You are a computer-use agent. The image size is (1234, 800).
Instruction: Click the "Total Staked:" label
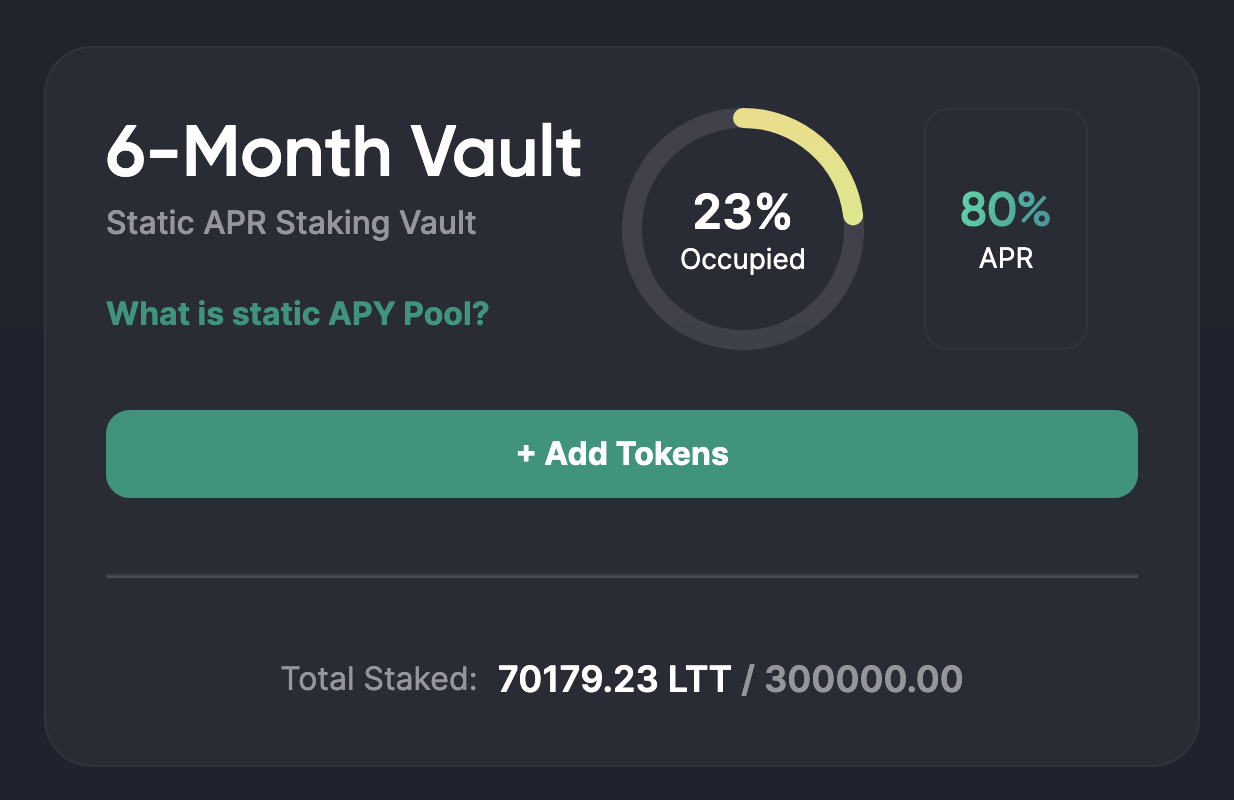pyautogui.click(x=379, y=679)
